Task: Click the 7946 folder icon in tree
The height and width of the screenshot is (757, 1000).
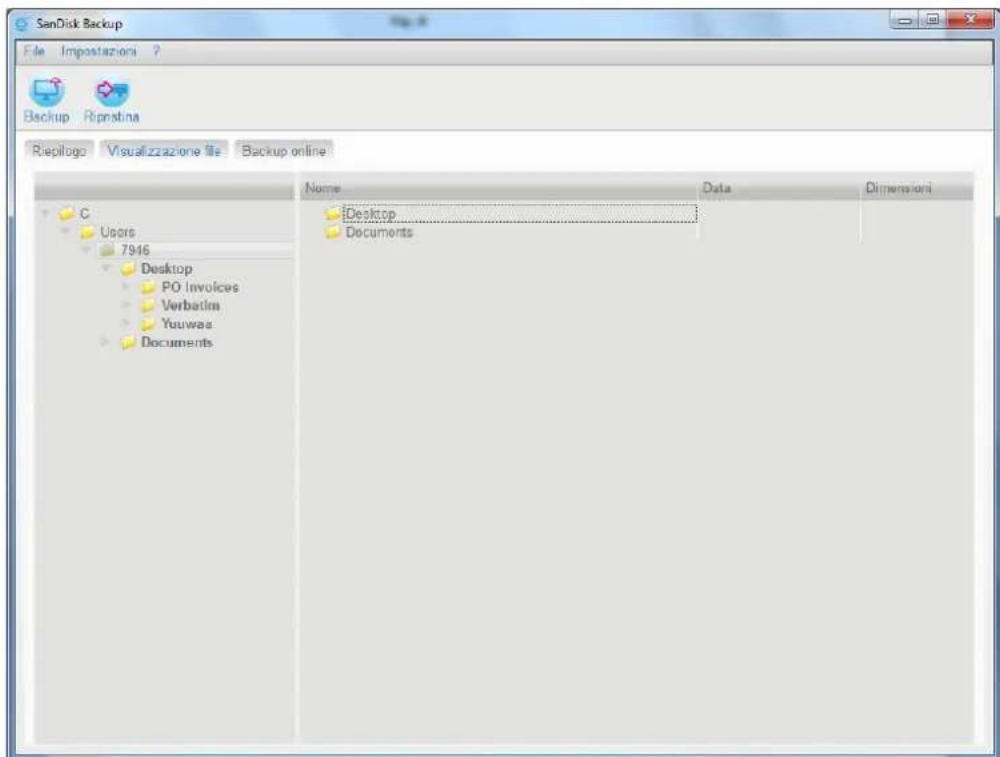Action: tap(107, 250)
